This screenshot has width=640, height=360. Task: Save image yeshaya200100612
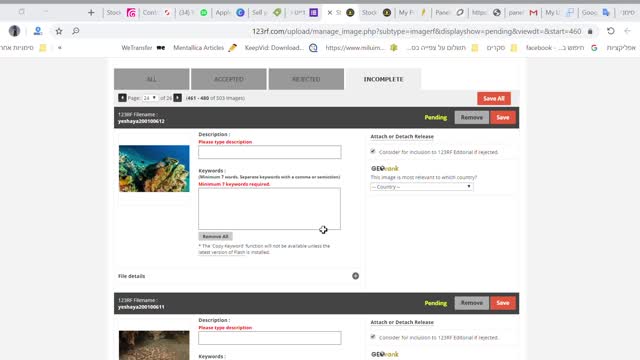[x=503, y=118]
